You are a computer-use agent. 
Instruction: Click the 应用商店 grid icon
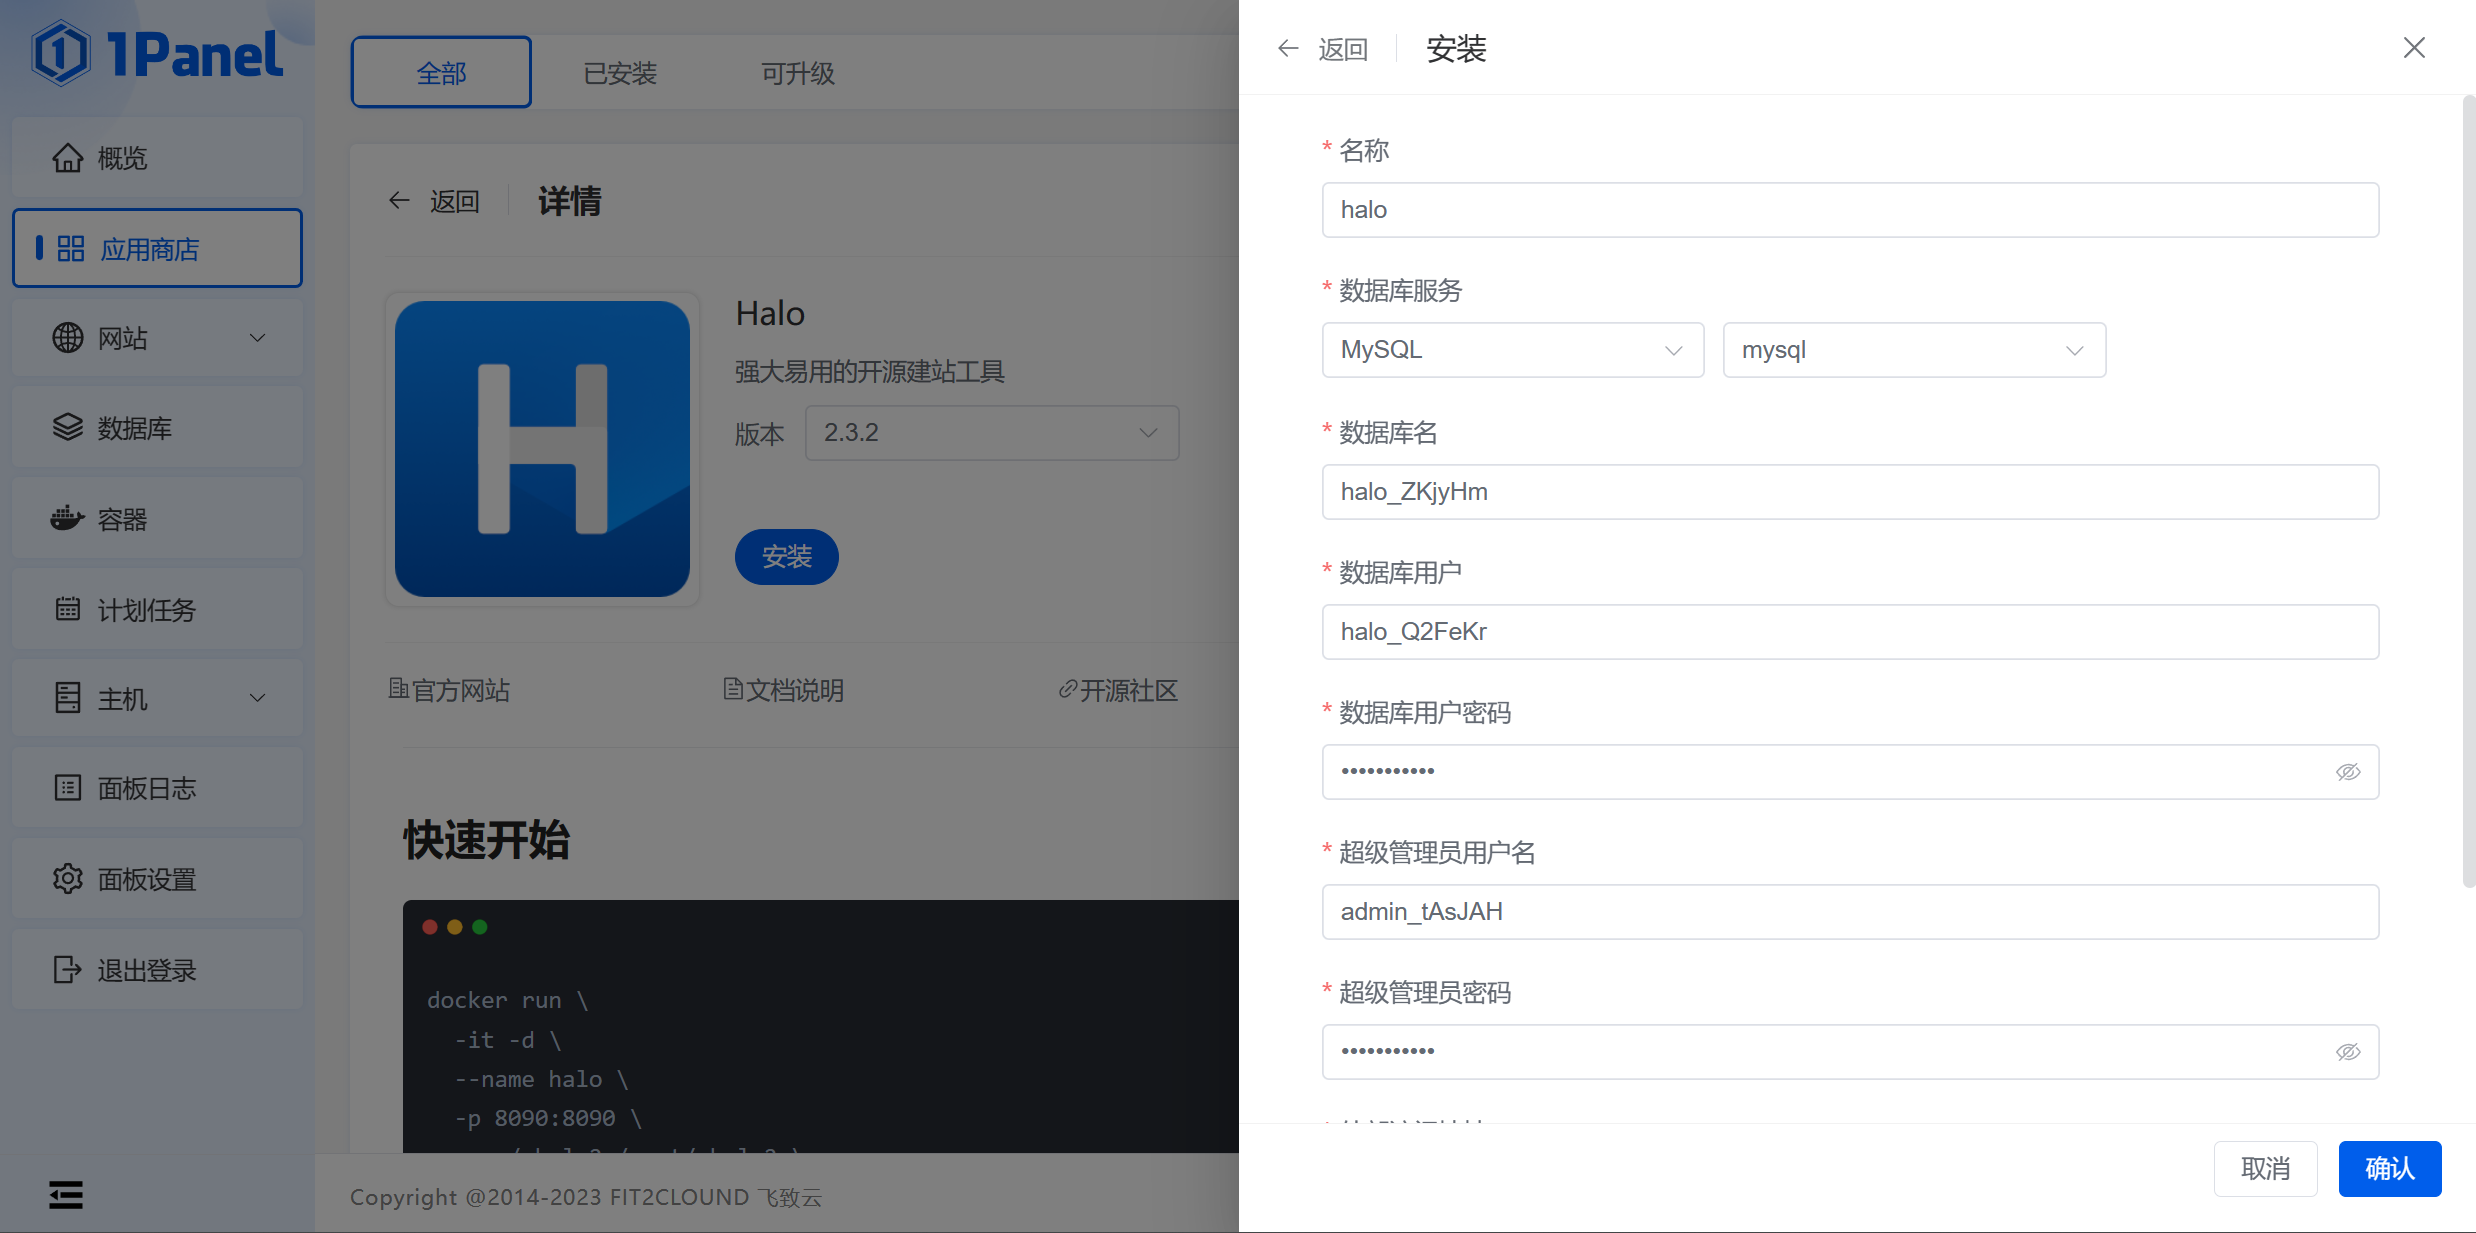pos(71,249)
